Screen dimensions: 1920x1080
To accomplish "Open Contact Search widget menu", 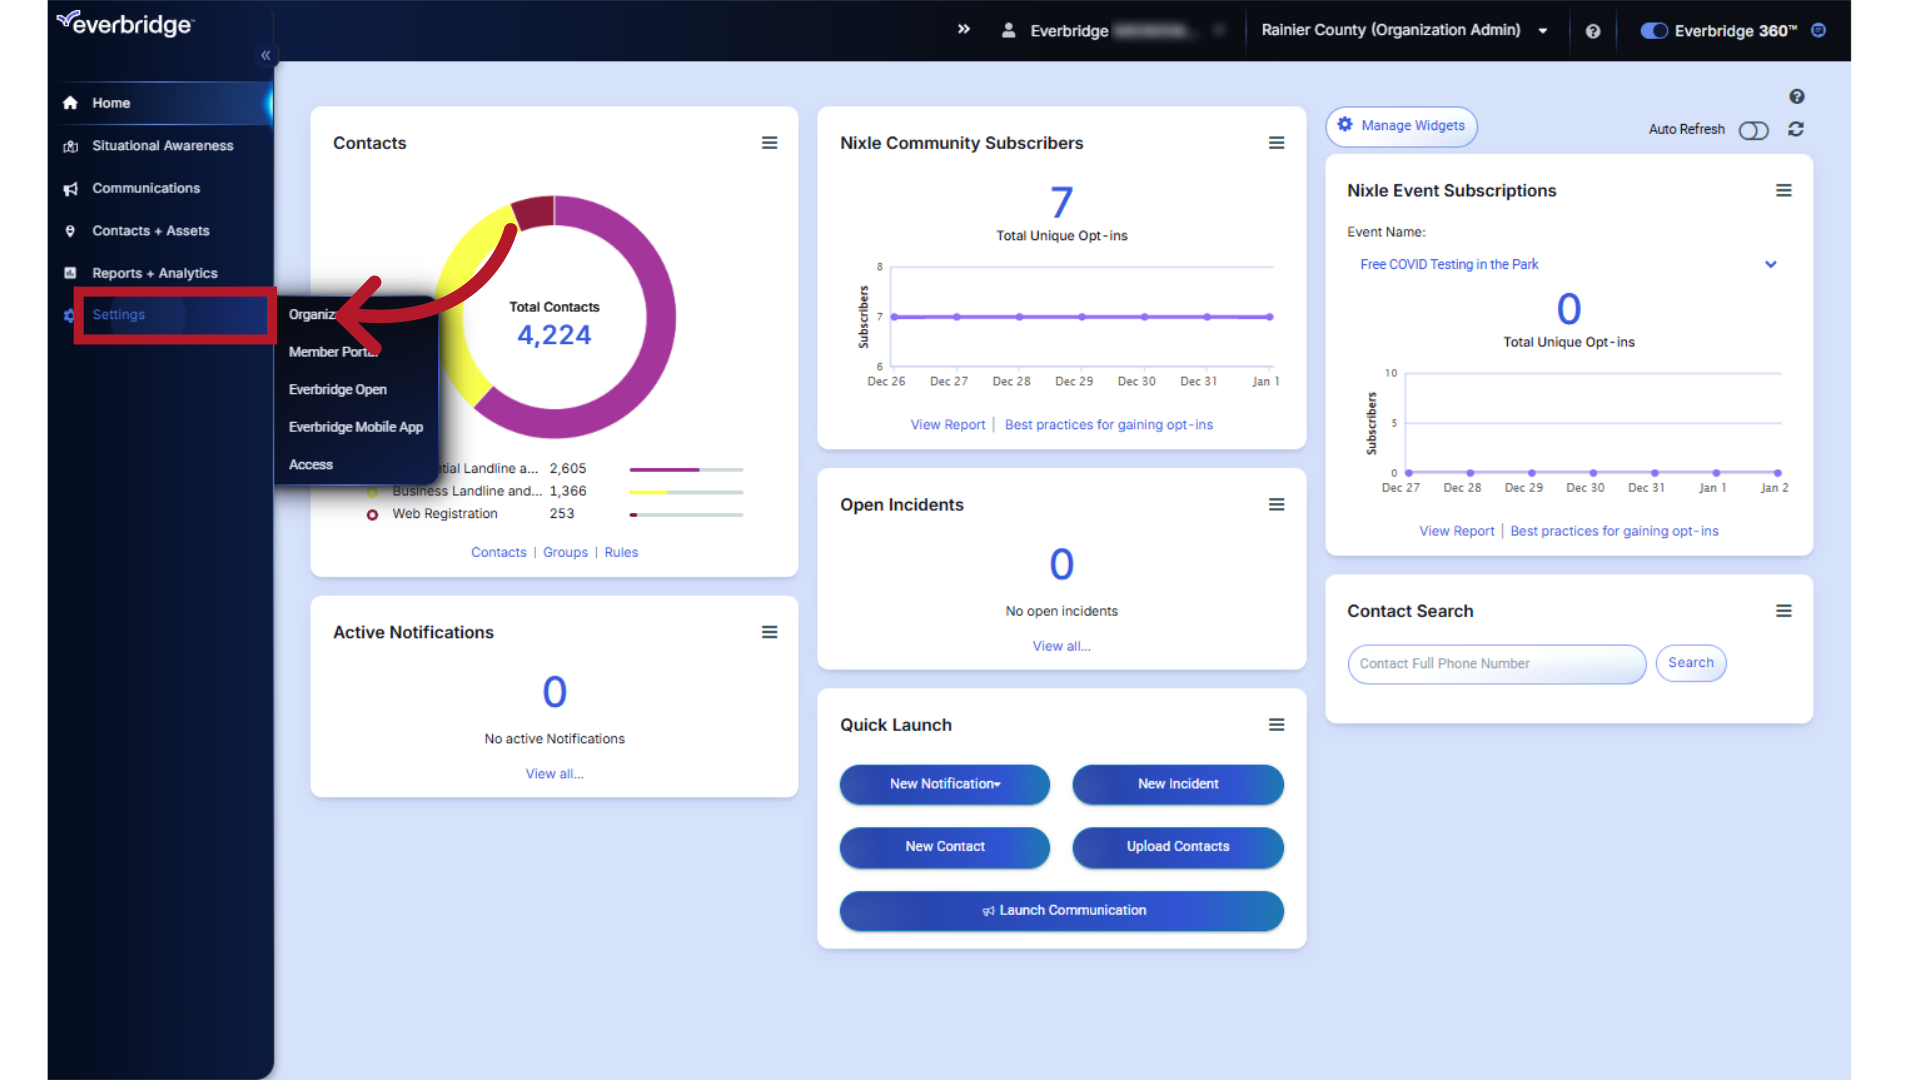I will click(1784, 611).
